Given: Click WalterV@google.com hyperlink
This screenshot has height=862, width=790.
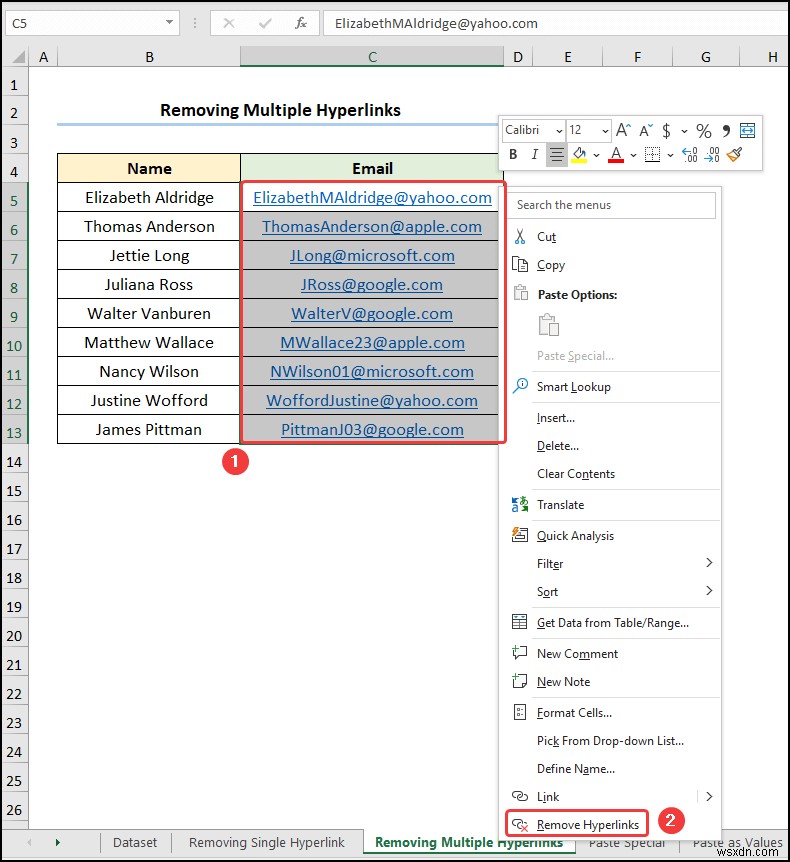Looking at the screenshot, I should [x=372, y=313].
